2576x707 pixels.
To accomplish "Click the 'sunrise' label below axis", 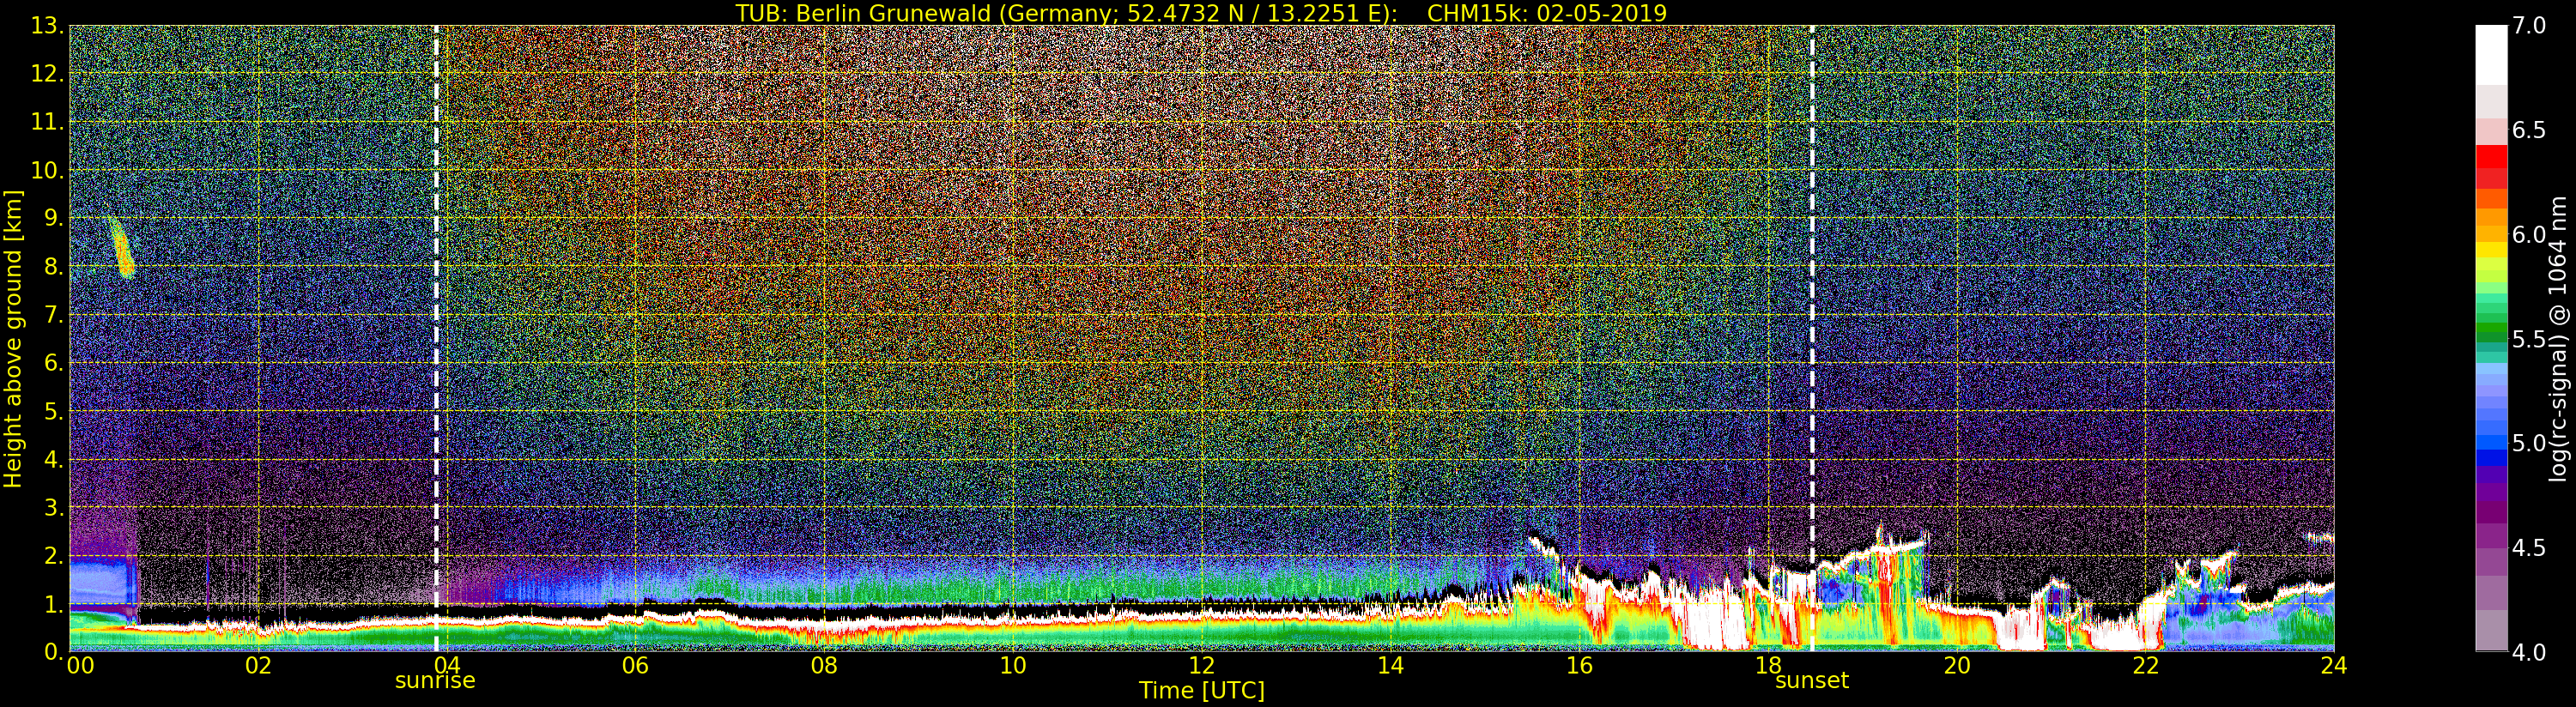I will pos(435,681).
